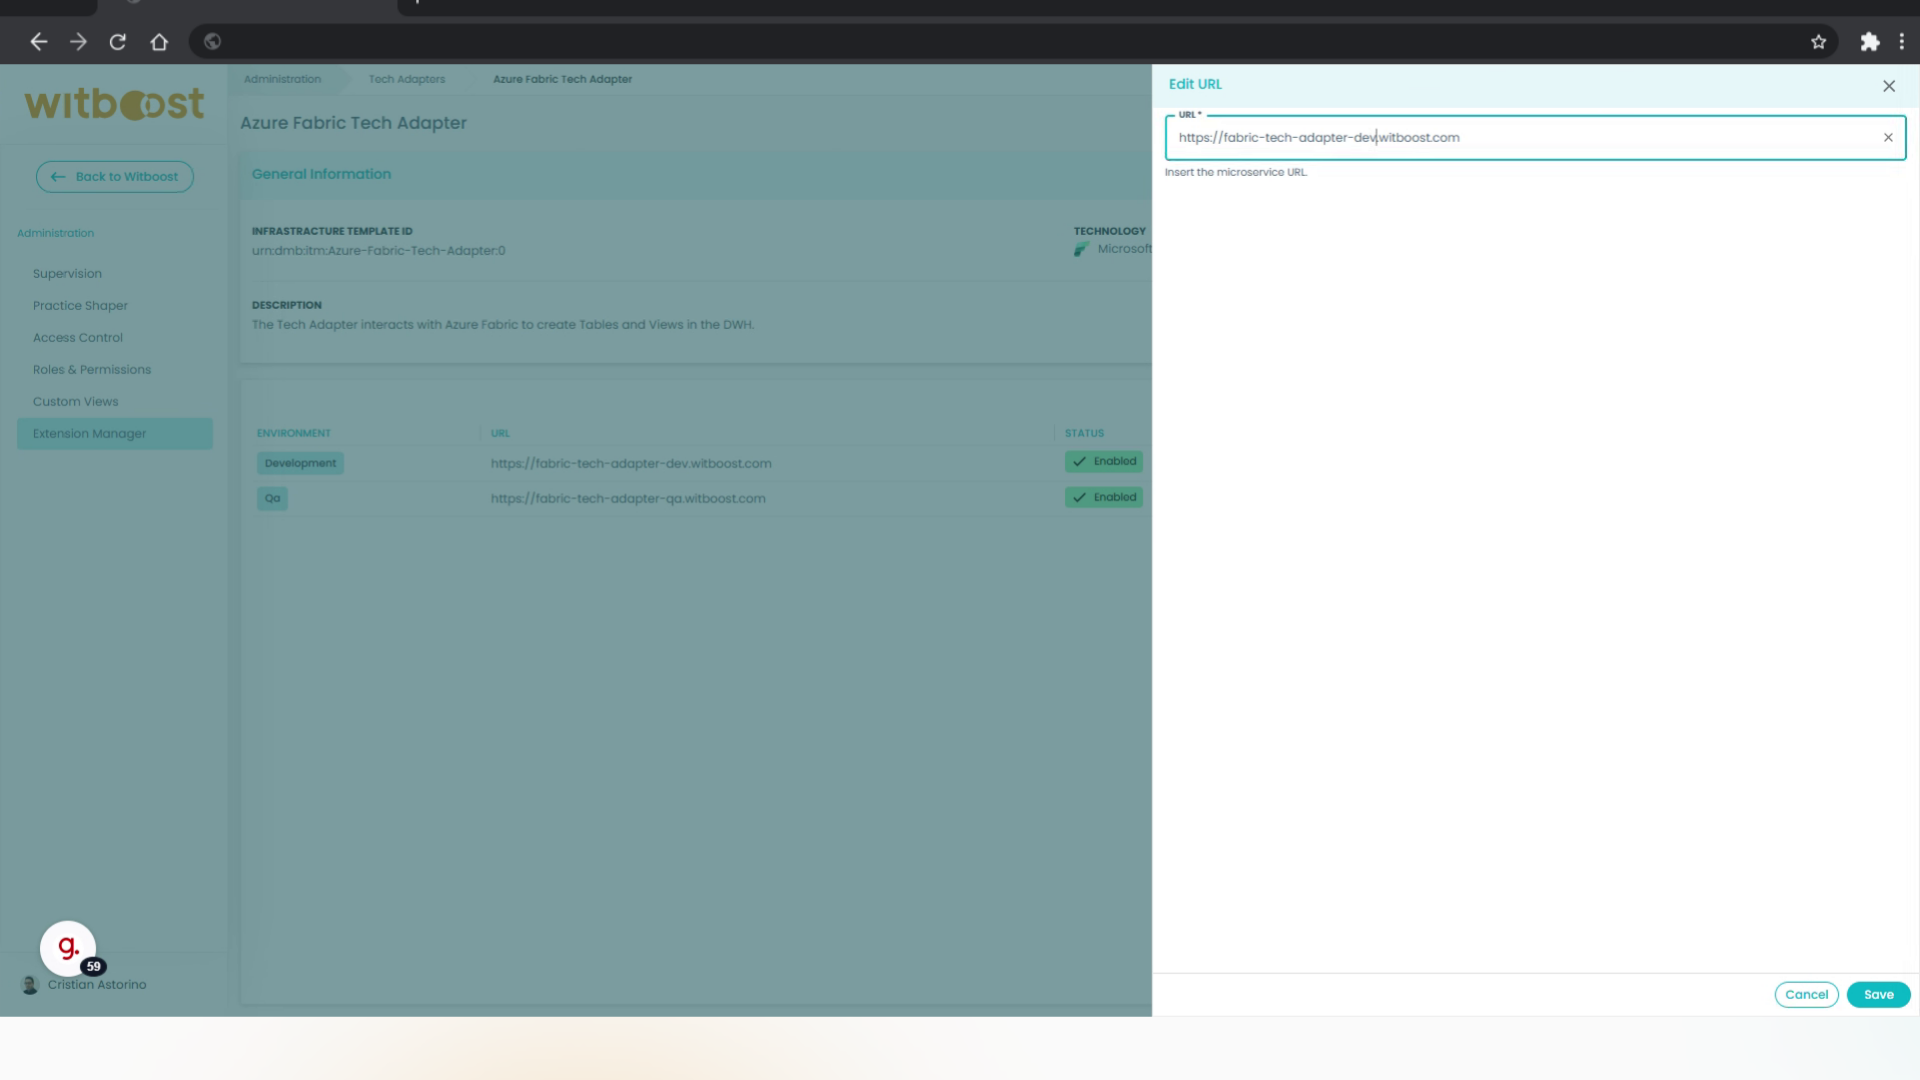1920x1080 pixels.
Task: Select Roles & Permissions menu item
Action: pos(92,370)
